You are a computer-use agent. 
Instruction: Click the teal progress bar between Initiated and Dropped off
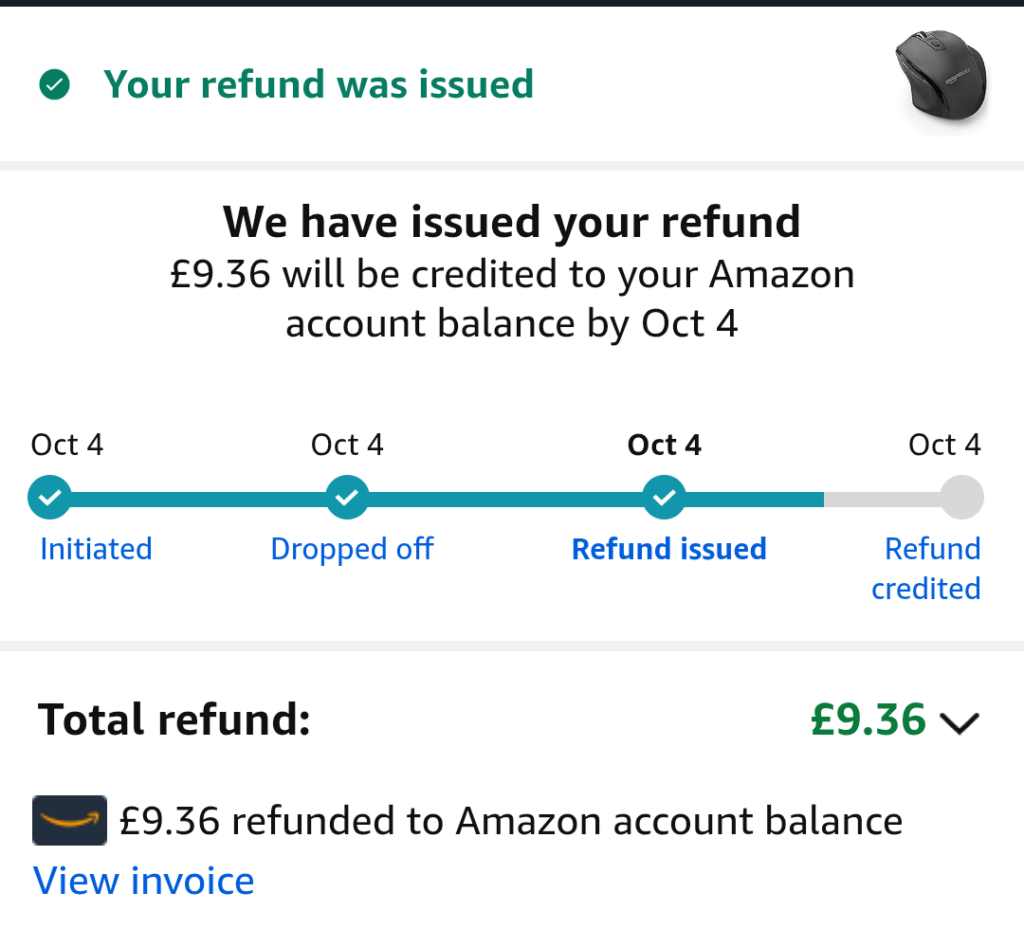198,496
